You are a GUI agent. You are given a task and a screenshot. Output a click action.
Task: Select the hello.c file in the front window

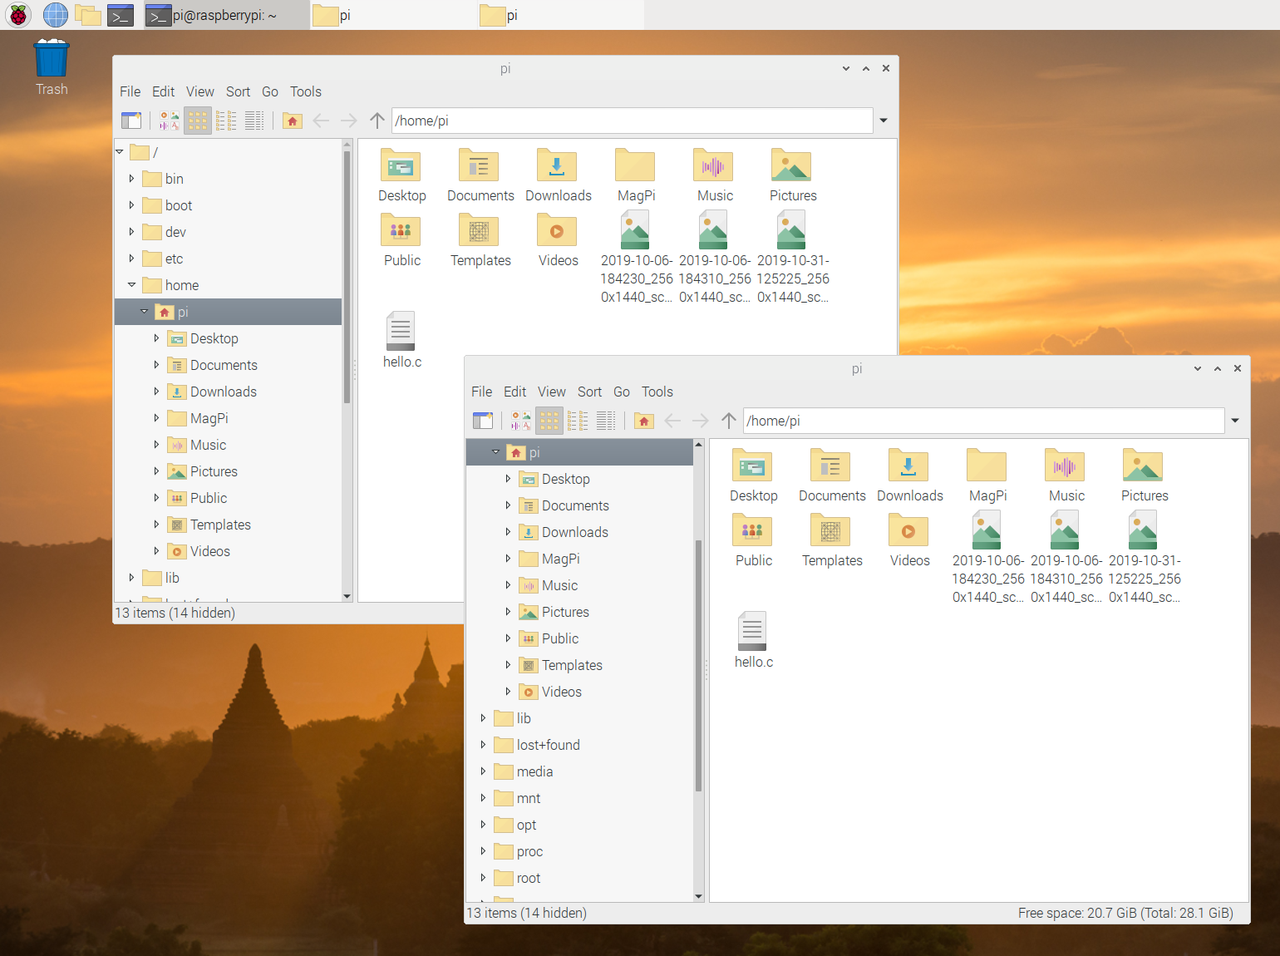[x=753, y=632]
